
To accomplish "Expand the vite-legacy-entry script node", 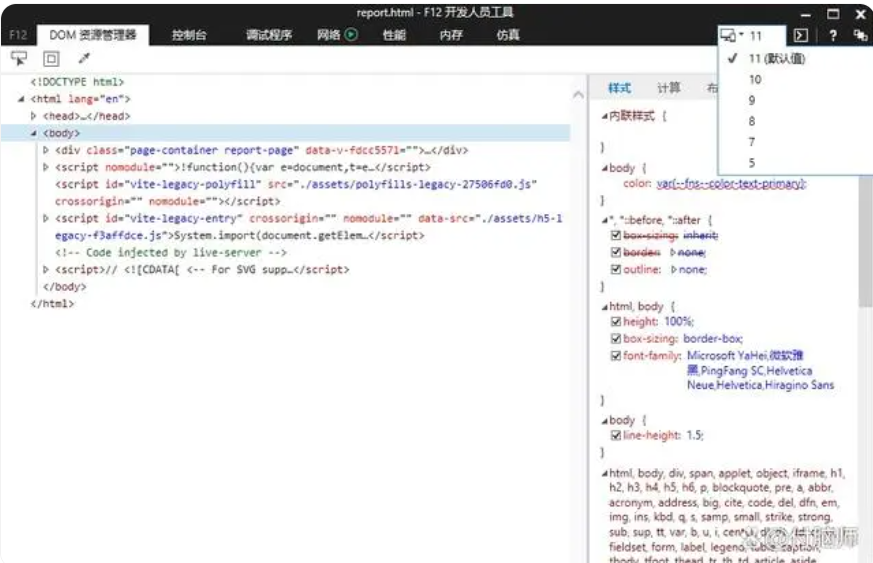I will click(x=46, y=218).
